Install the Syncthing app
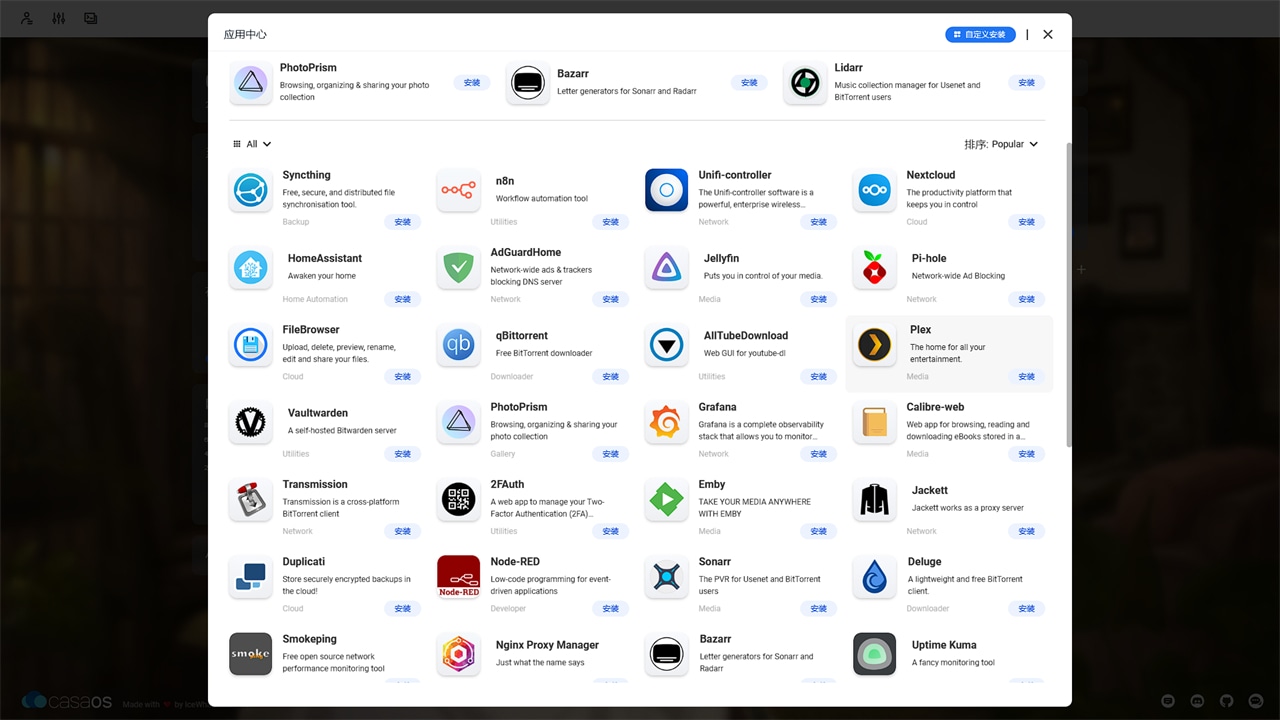The image size is (1280, 720). (x=402, y=222)
